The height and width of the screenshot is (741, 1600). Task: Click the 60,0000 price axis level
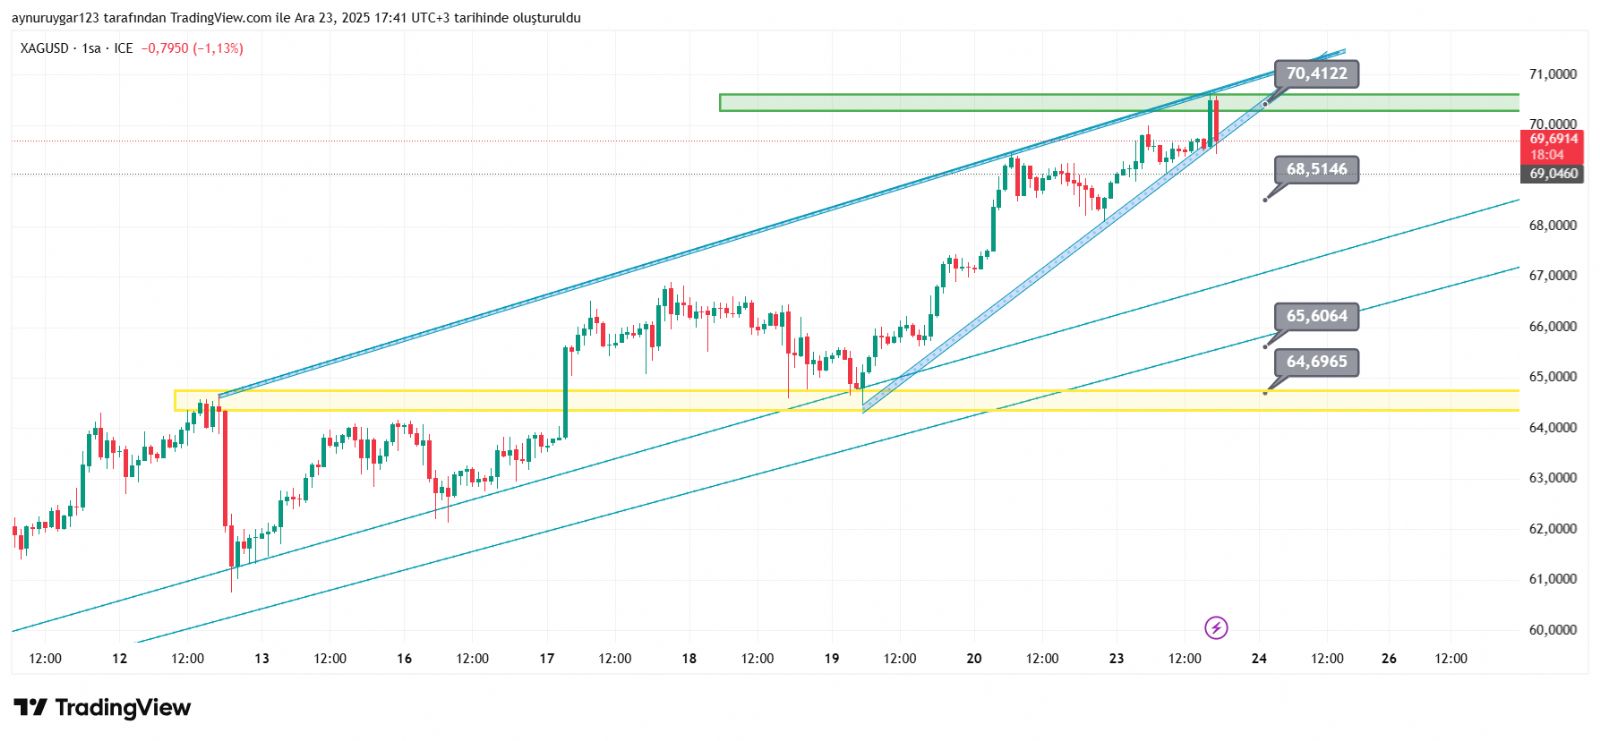[1552, 630]
